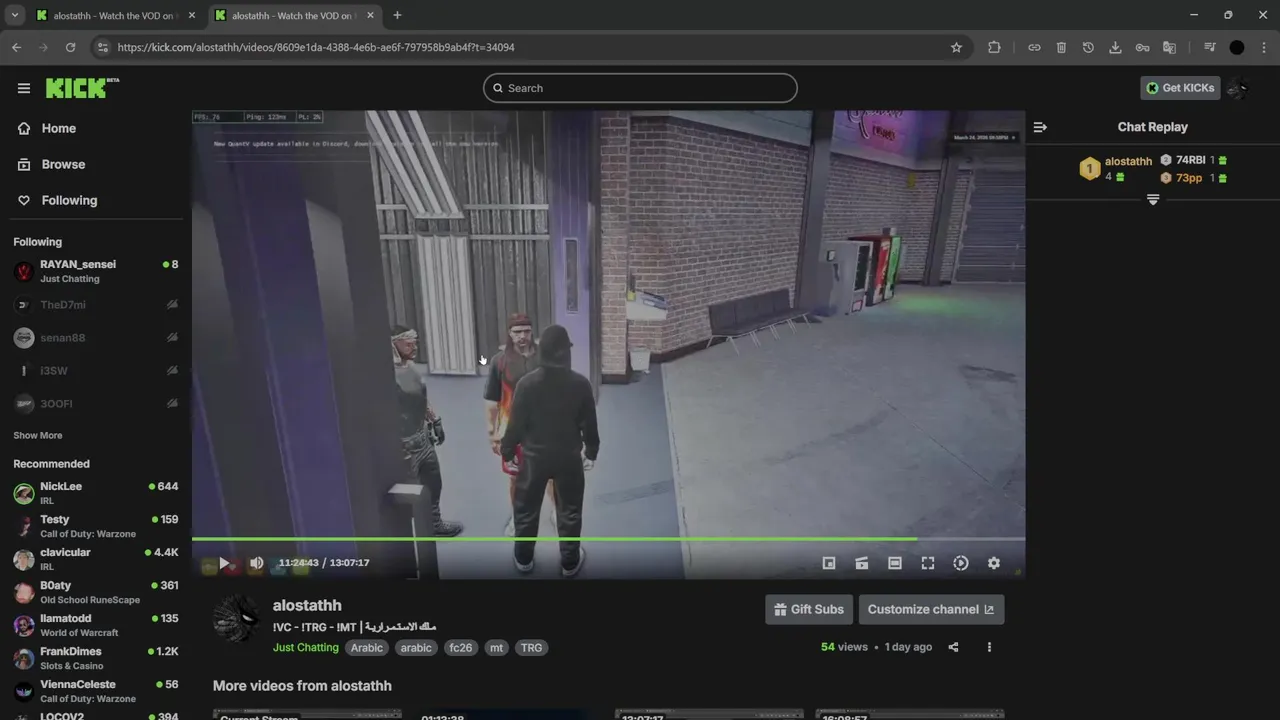This screenshot has width=1280, height=720.
Task: Open TheD7mi offline channel
Action: coord(96,305)
